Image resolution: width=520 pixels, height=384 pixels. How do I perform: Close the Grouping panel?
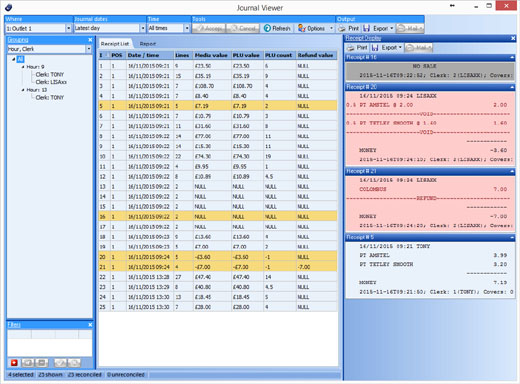click(90, 40)
